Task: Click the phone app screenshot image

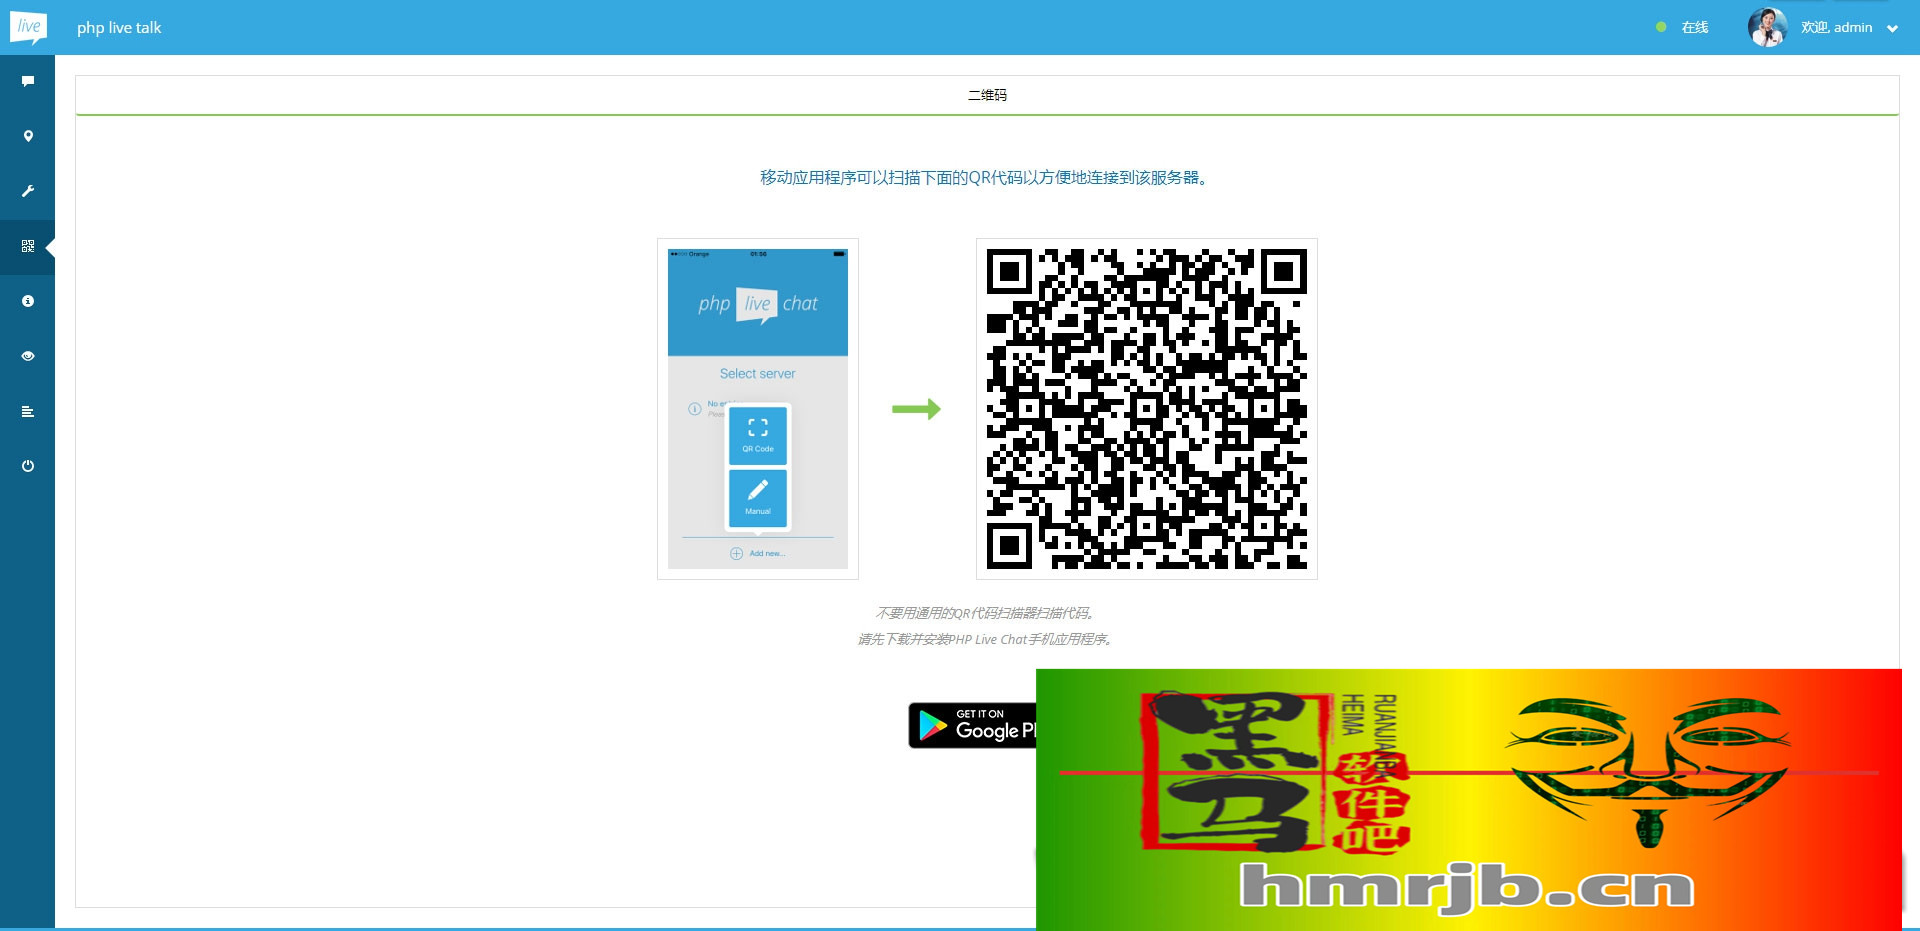Action: tap(758, 409)
